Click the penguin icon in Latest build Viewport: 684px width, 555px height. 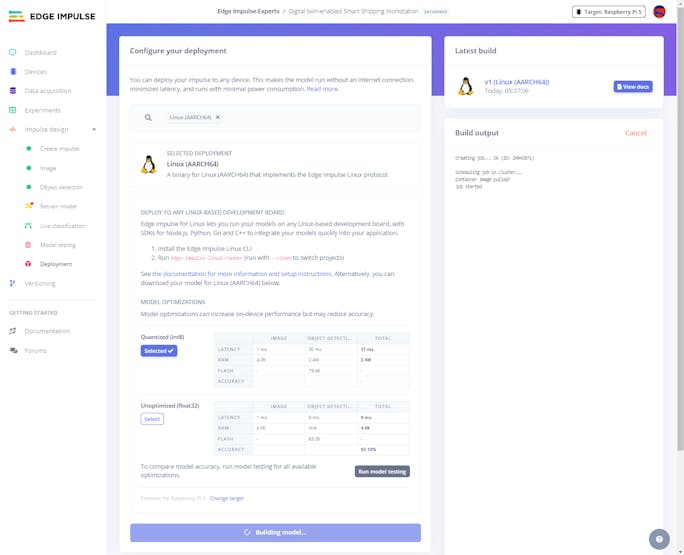point(466,86)
